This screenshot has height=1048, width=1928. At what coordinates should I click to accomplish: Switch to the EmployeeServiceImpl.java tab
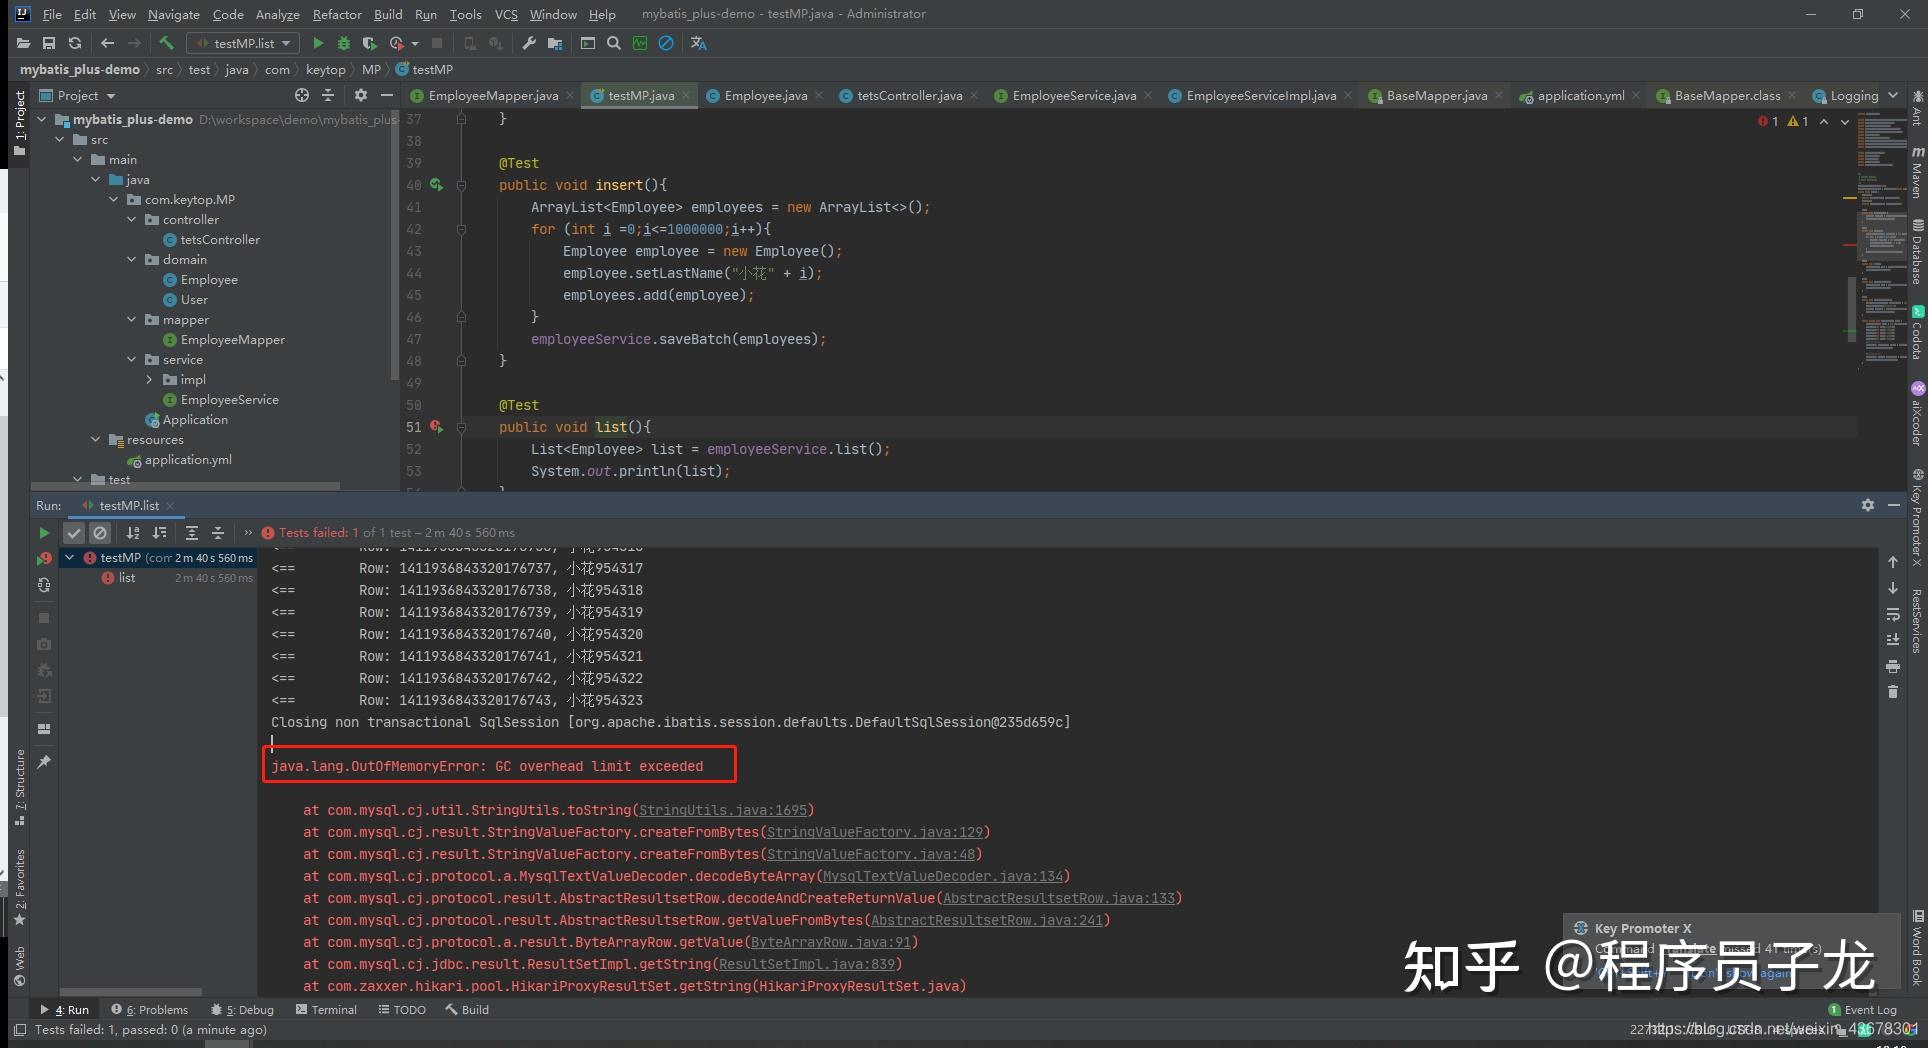click(x=1260, y=96)
